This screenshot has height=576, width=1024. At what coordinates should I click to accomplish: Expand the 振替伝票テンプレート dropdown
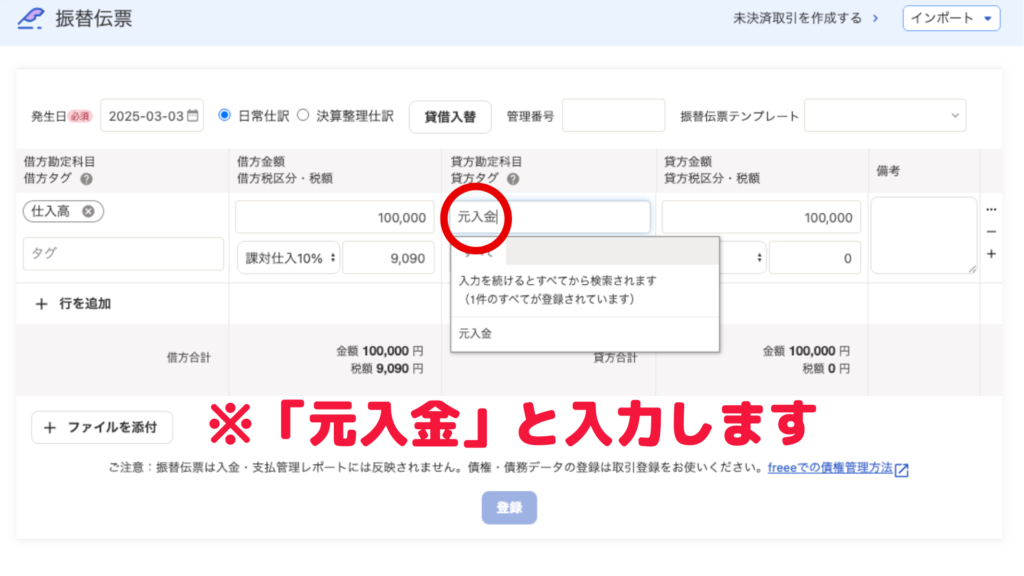pos(885,116)
